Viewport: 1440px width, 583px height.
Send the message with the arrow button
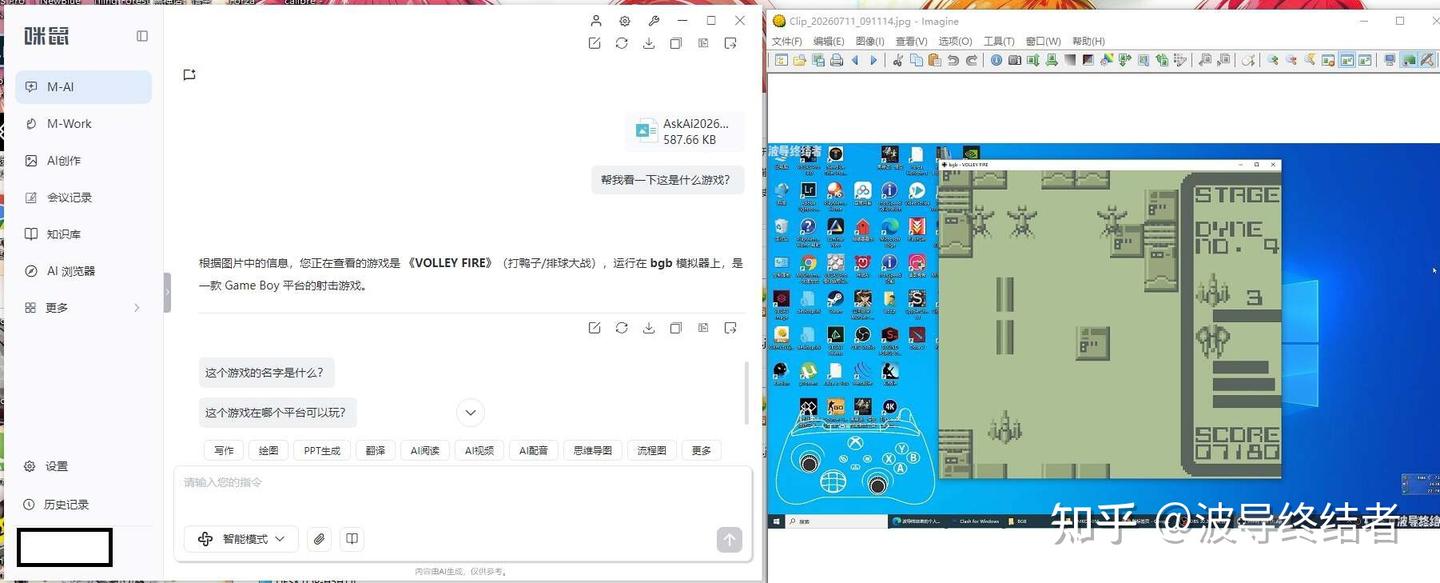pyautogui.click(x=729, y=540)
